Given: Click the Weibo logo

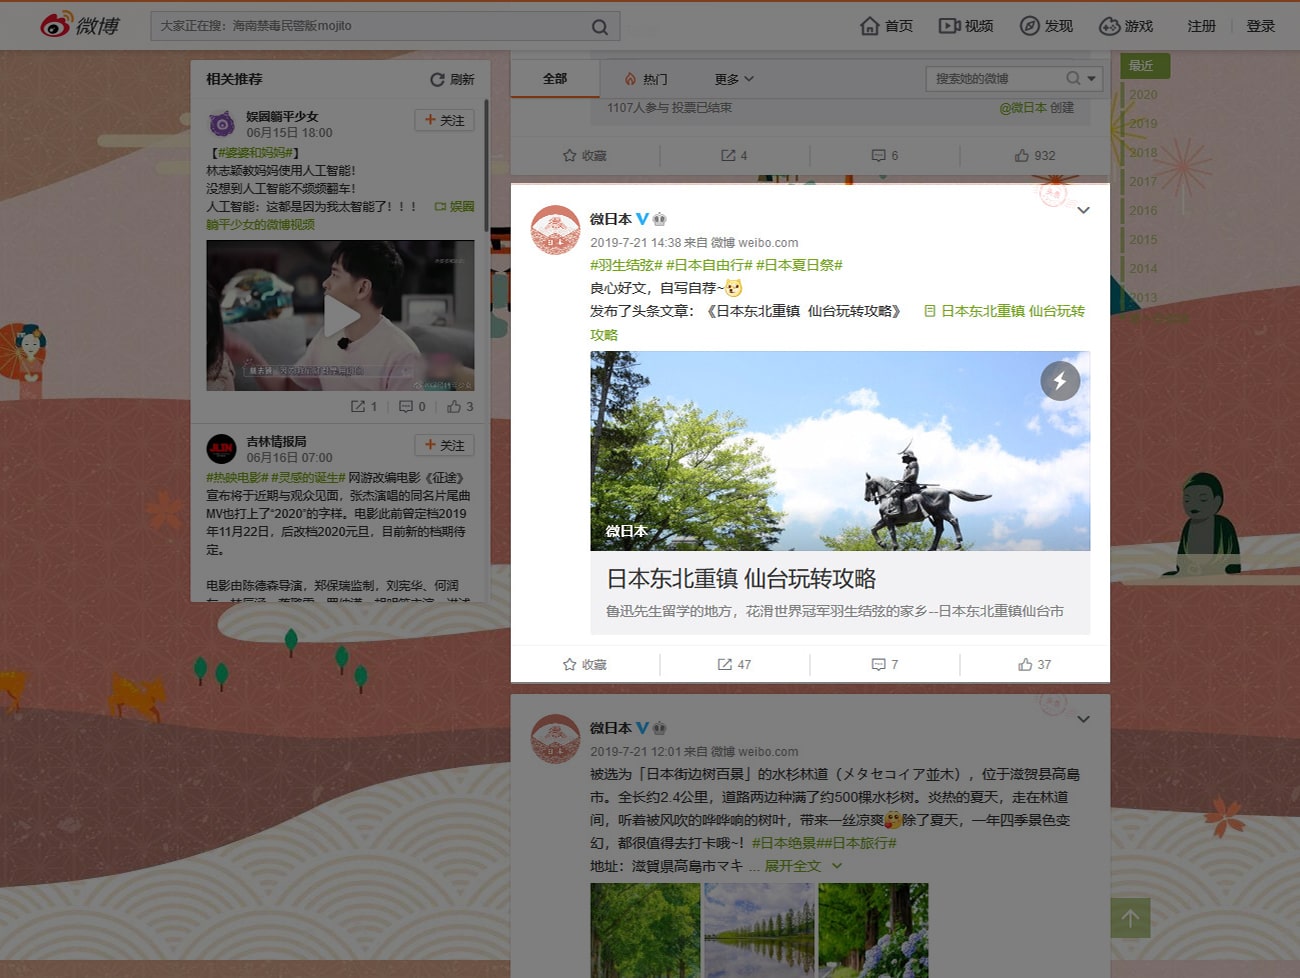Looking at the screenshot, I should coord(79,25).
